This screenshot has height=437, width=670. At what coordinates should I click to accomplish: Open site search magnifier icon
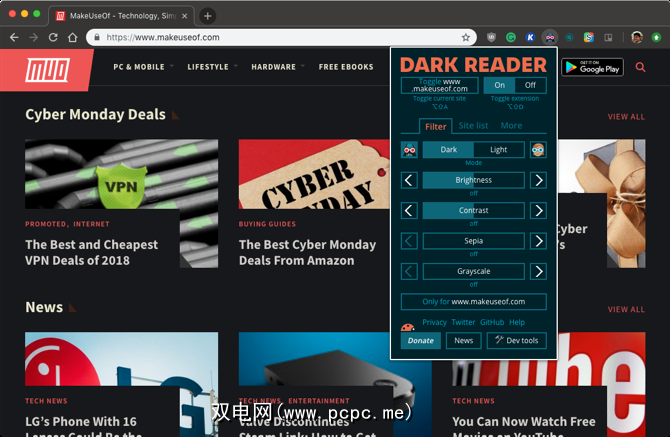pyautogui.click(x=640, y=67)
